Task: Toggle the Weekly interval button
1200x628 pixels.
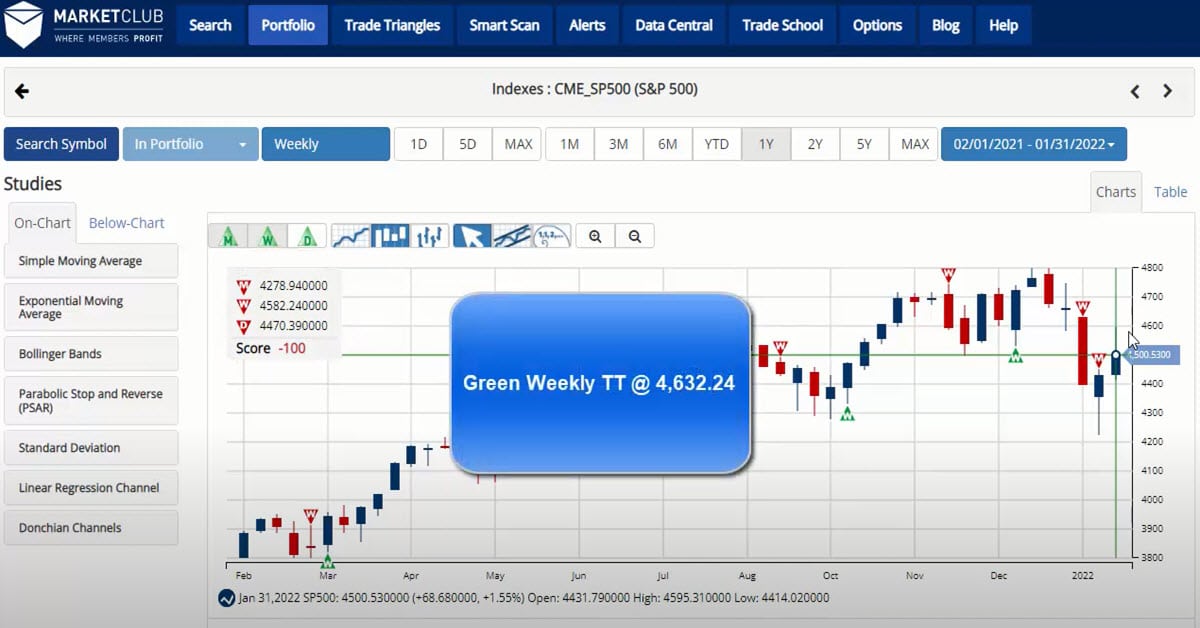Action: pos(325,143)
